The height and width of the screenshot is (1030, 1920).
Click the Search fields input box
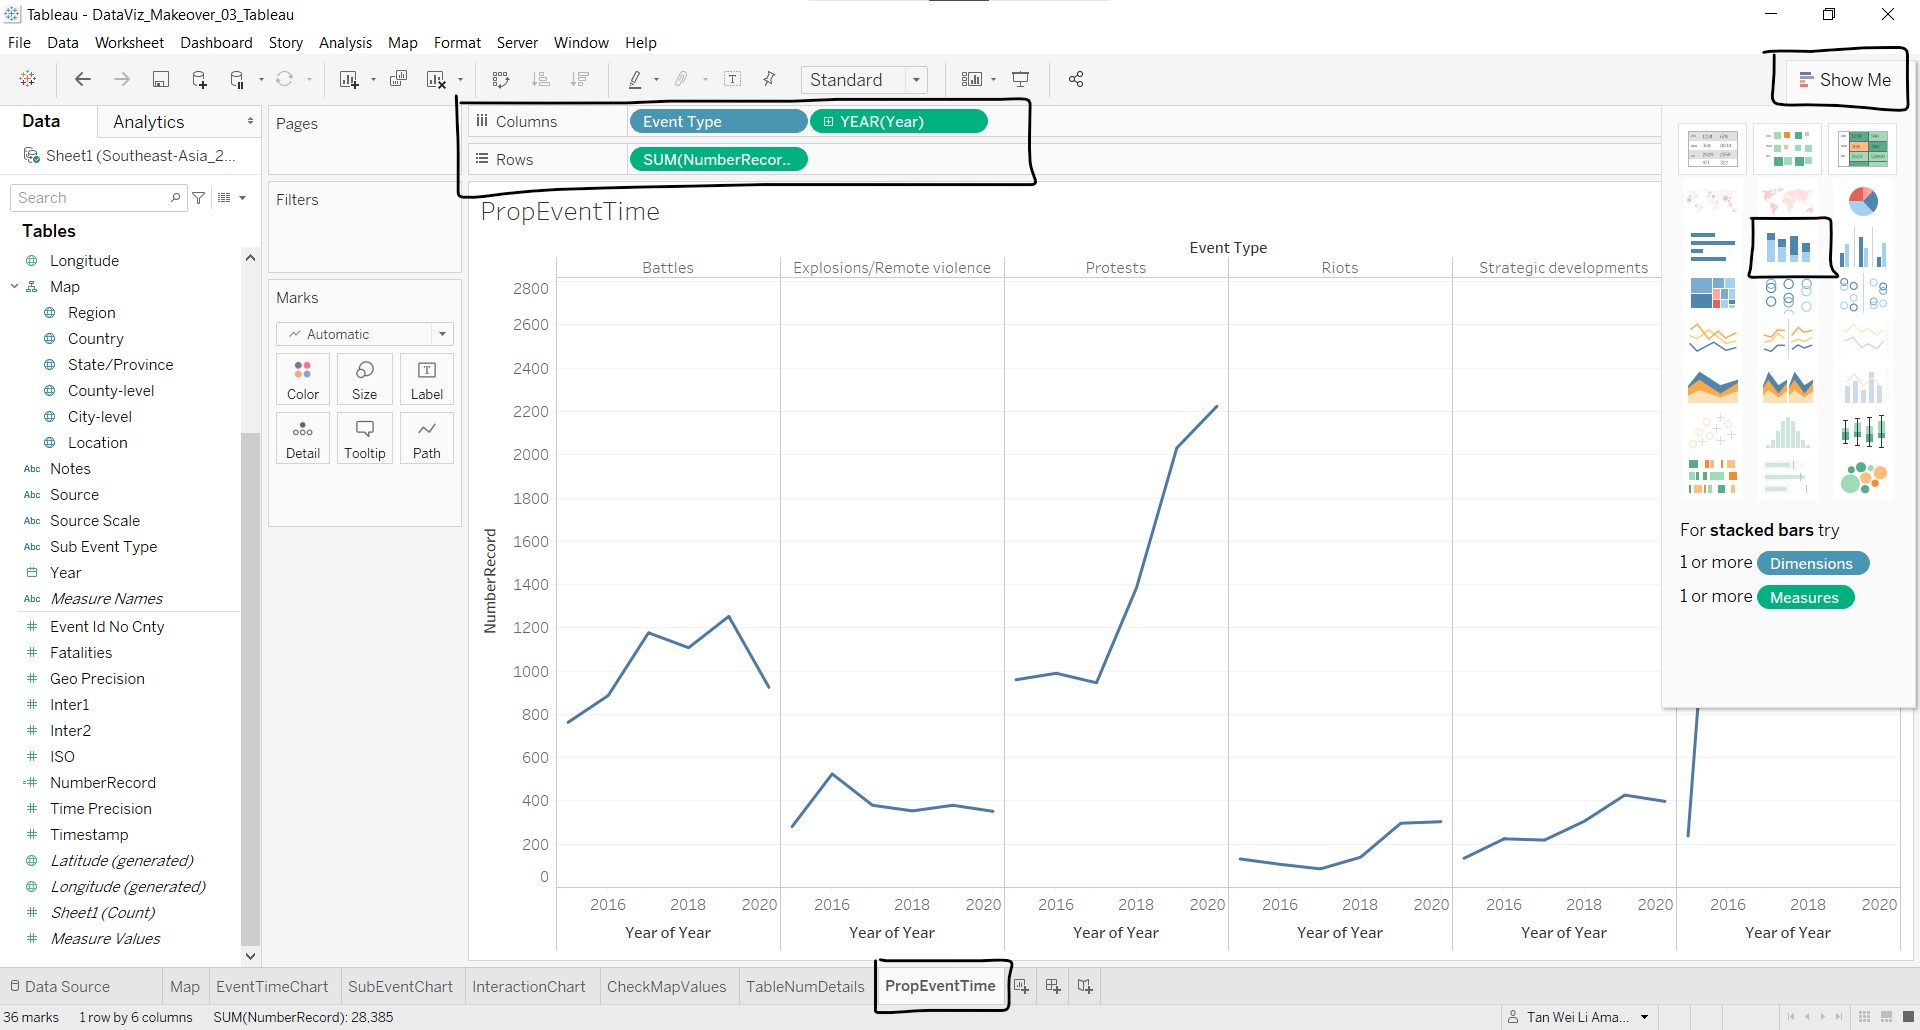(92, 198)
